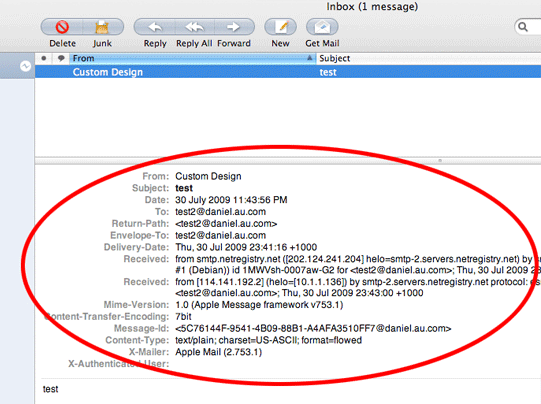Image resolution: width=541 pixels, height=404 pixels.
Task: Sort messages by the Subject column
Action: 429,58
